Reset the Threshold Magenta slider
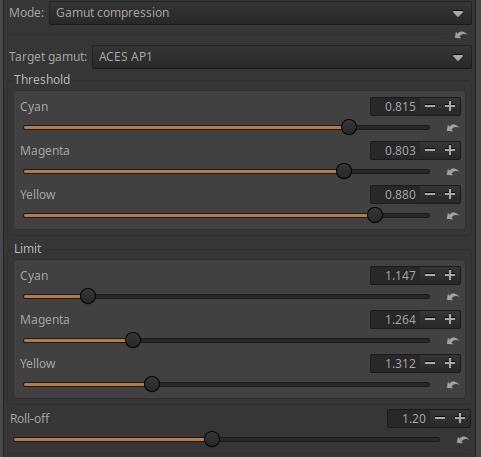 (x=452, y=172)
